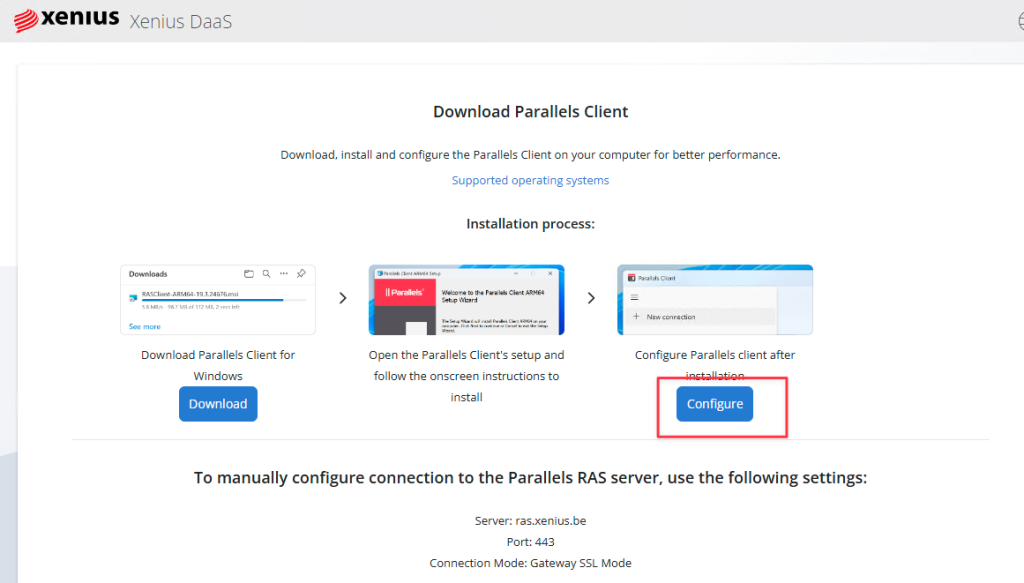Click See more in the Downloads thumbnail
Screen dimensions: 1024x583
pyautogui.click(x=144, y=326)
